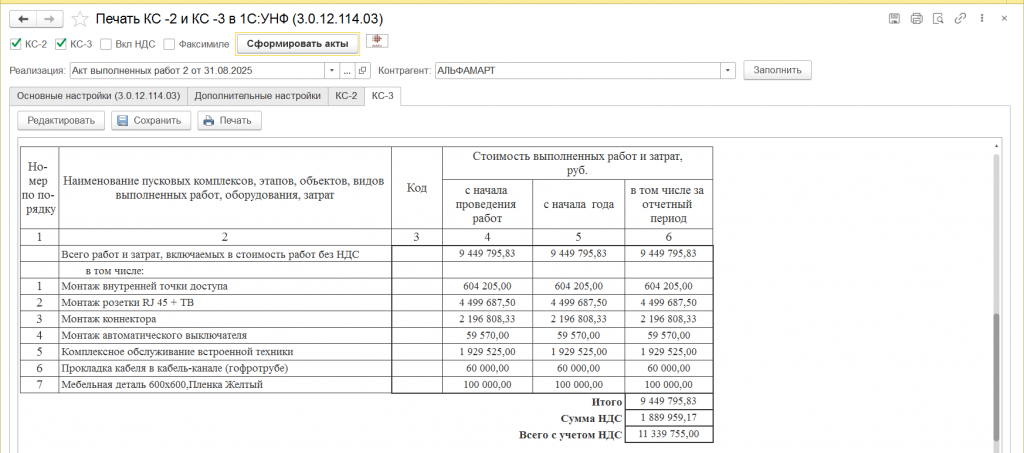Select row Мебельная деталь 600x600,Пленка Желтый
Image resolution: width=1024 pixels, height=453 pixels.
[366, 384]
